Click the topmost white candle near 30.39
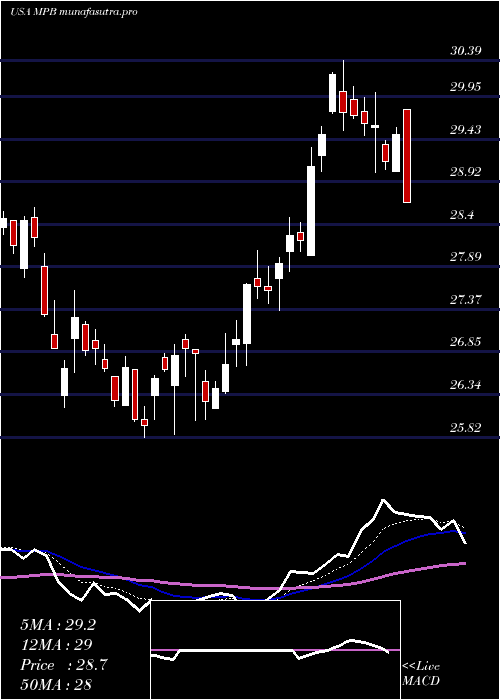This screenshot has width=500, height=700. [x=333, y=93]
